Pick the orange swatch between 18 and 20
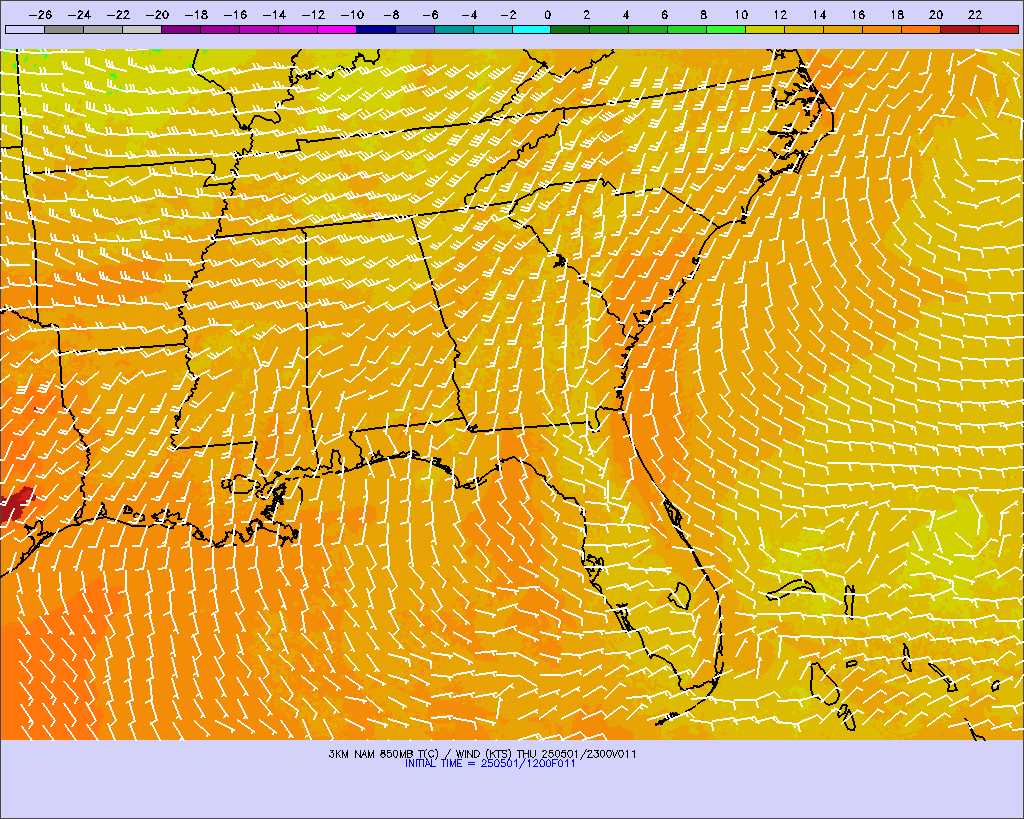The height and width of the screenshot is (819, 1024). (x=921, y=29)
